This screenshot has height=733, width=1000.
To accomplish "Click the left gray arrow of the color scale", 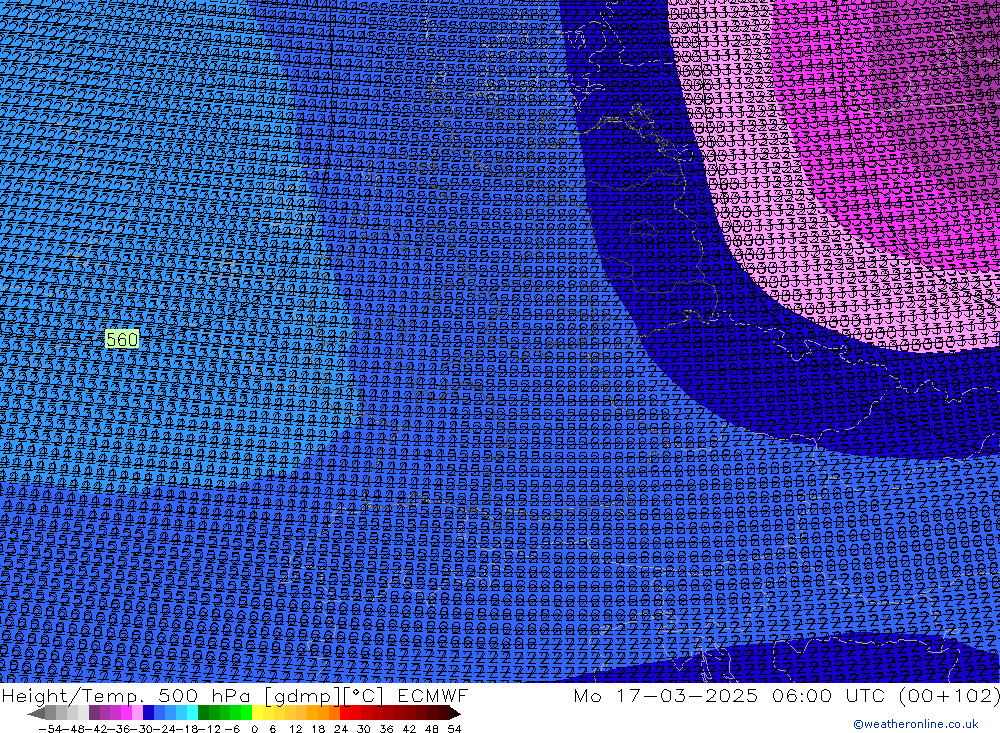I will coord(36,713).
